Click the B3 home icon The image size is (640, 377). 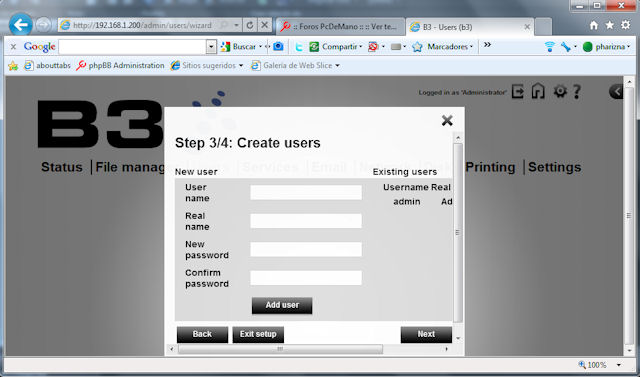pyautogui.click(x=538, y=91)
